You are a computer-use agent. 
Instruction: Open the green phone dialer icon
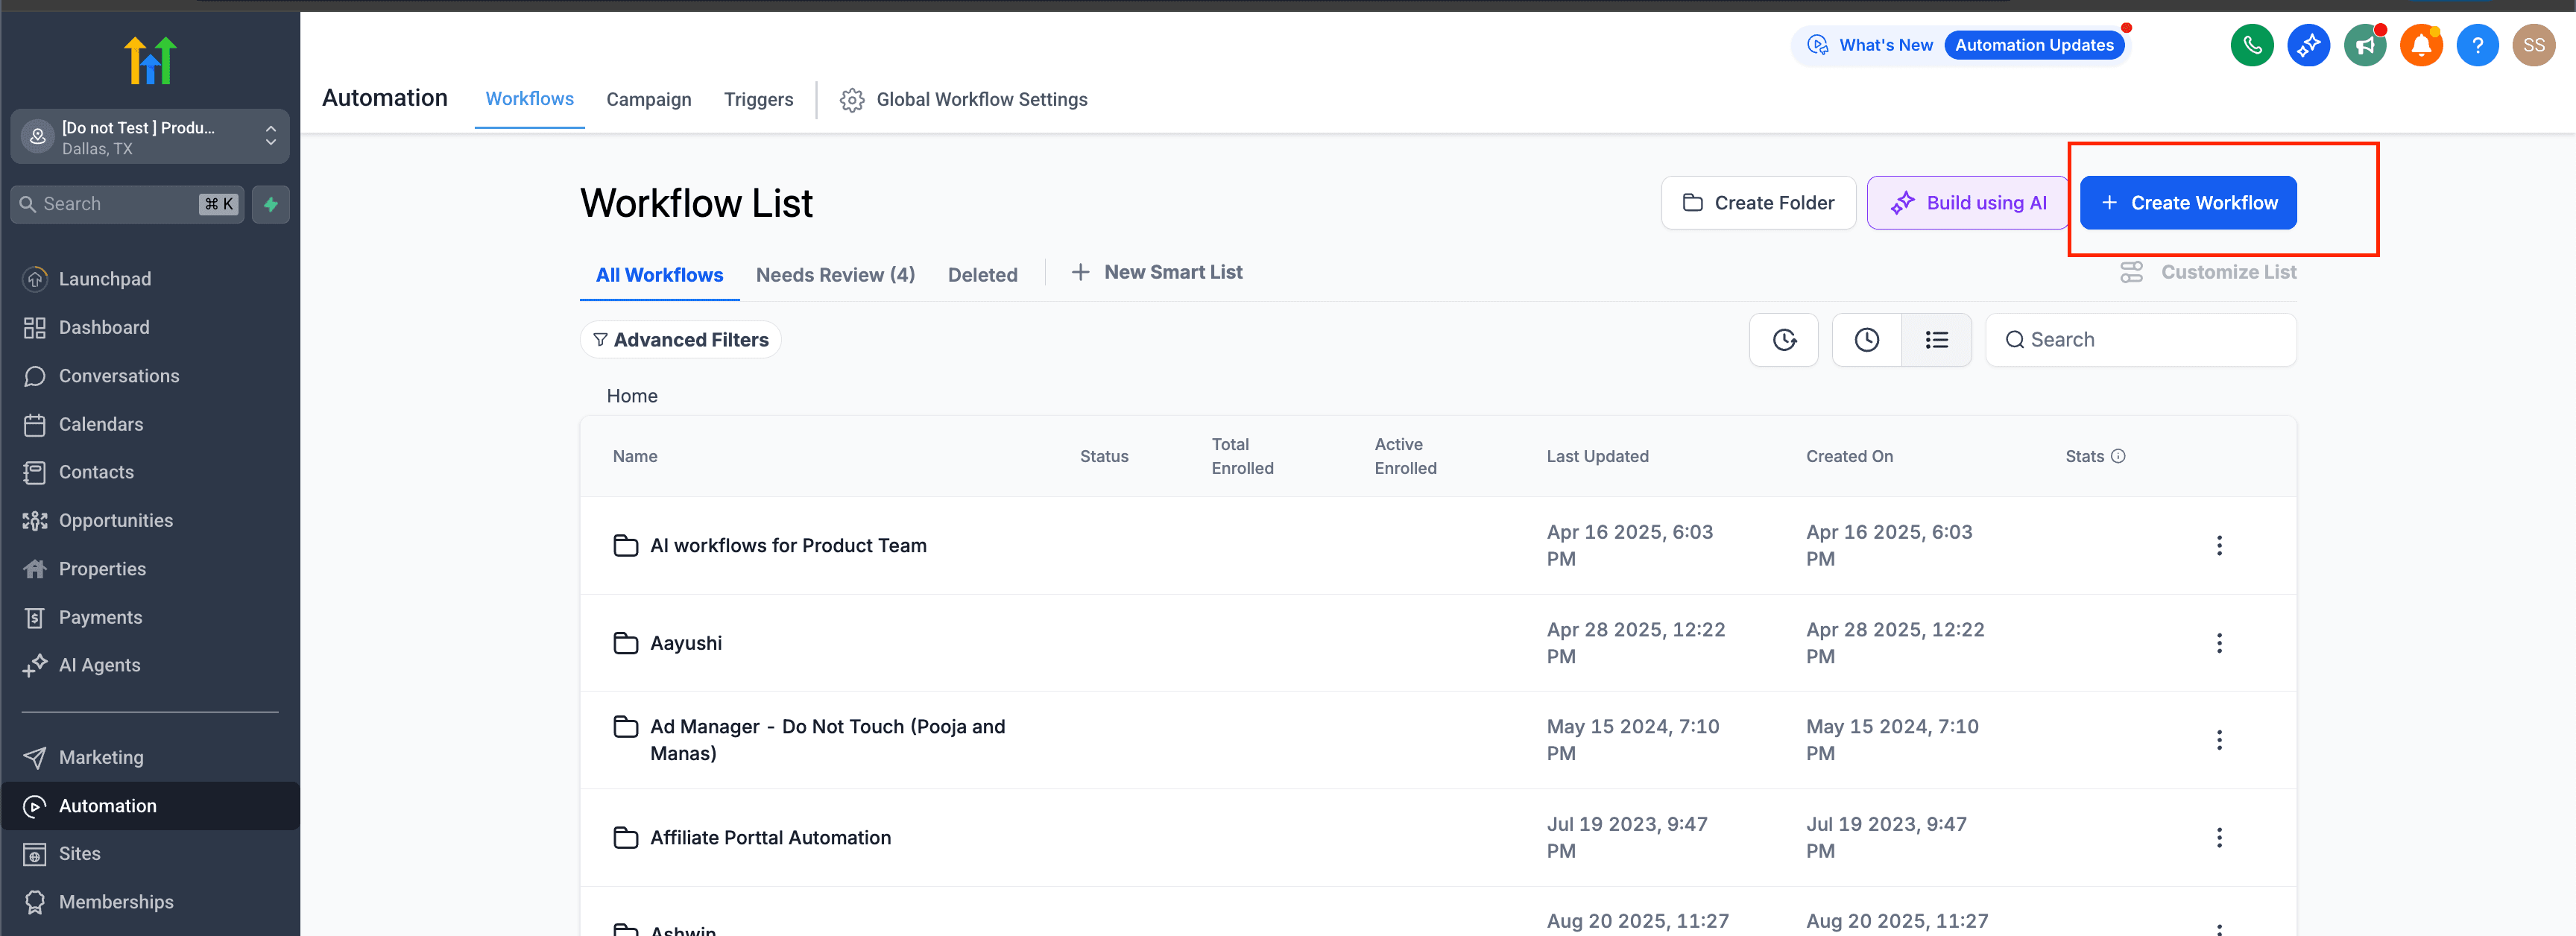(x=2252, y=45)
